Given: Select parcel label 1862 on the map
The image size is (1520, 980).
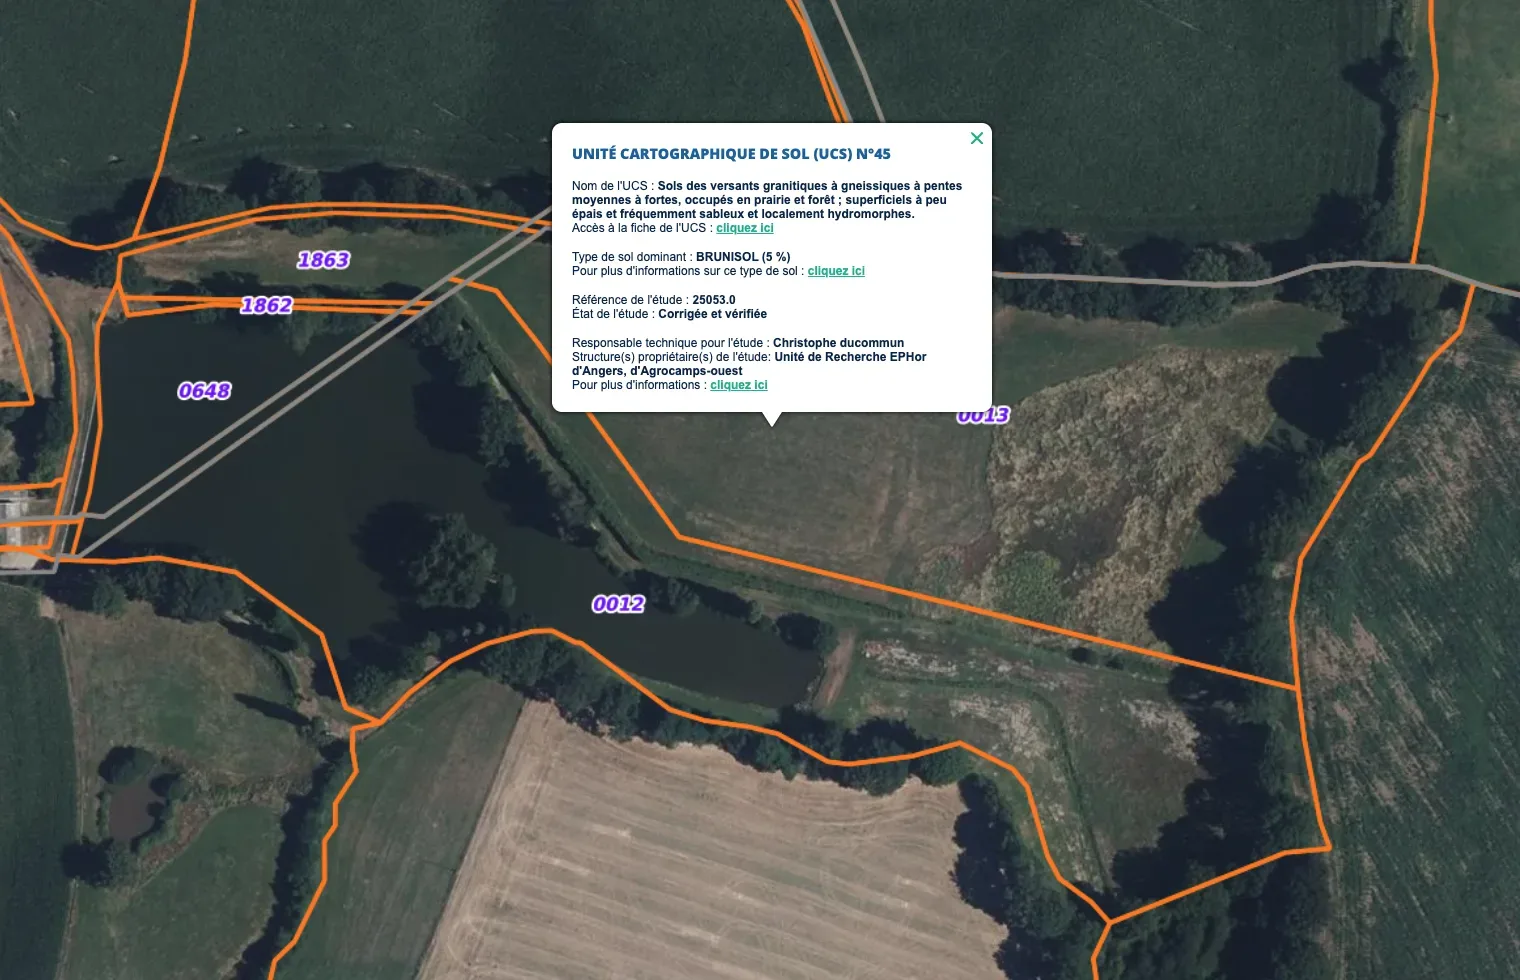Looking at the screenshot, I should pyautogui.click(x=266, y=305).
